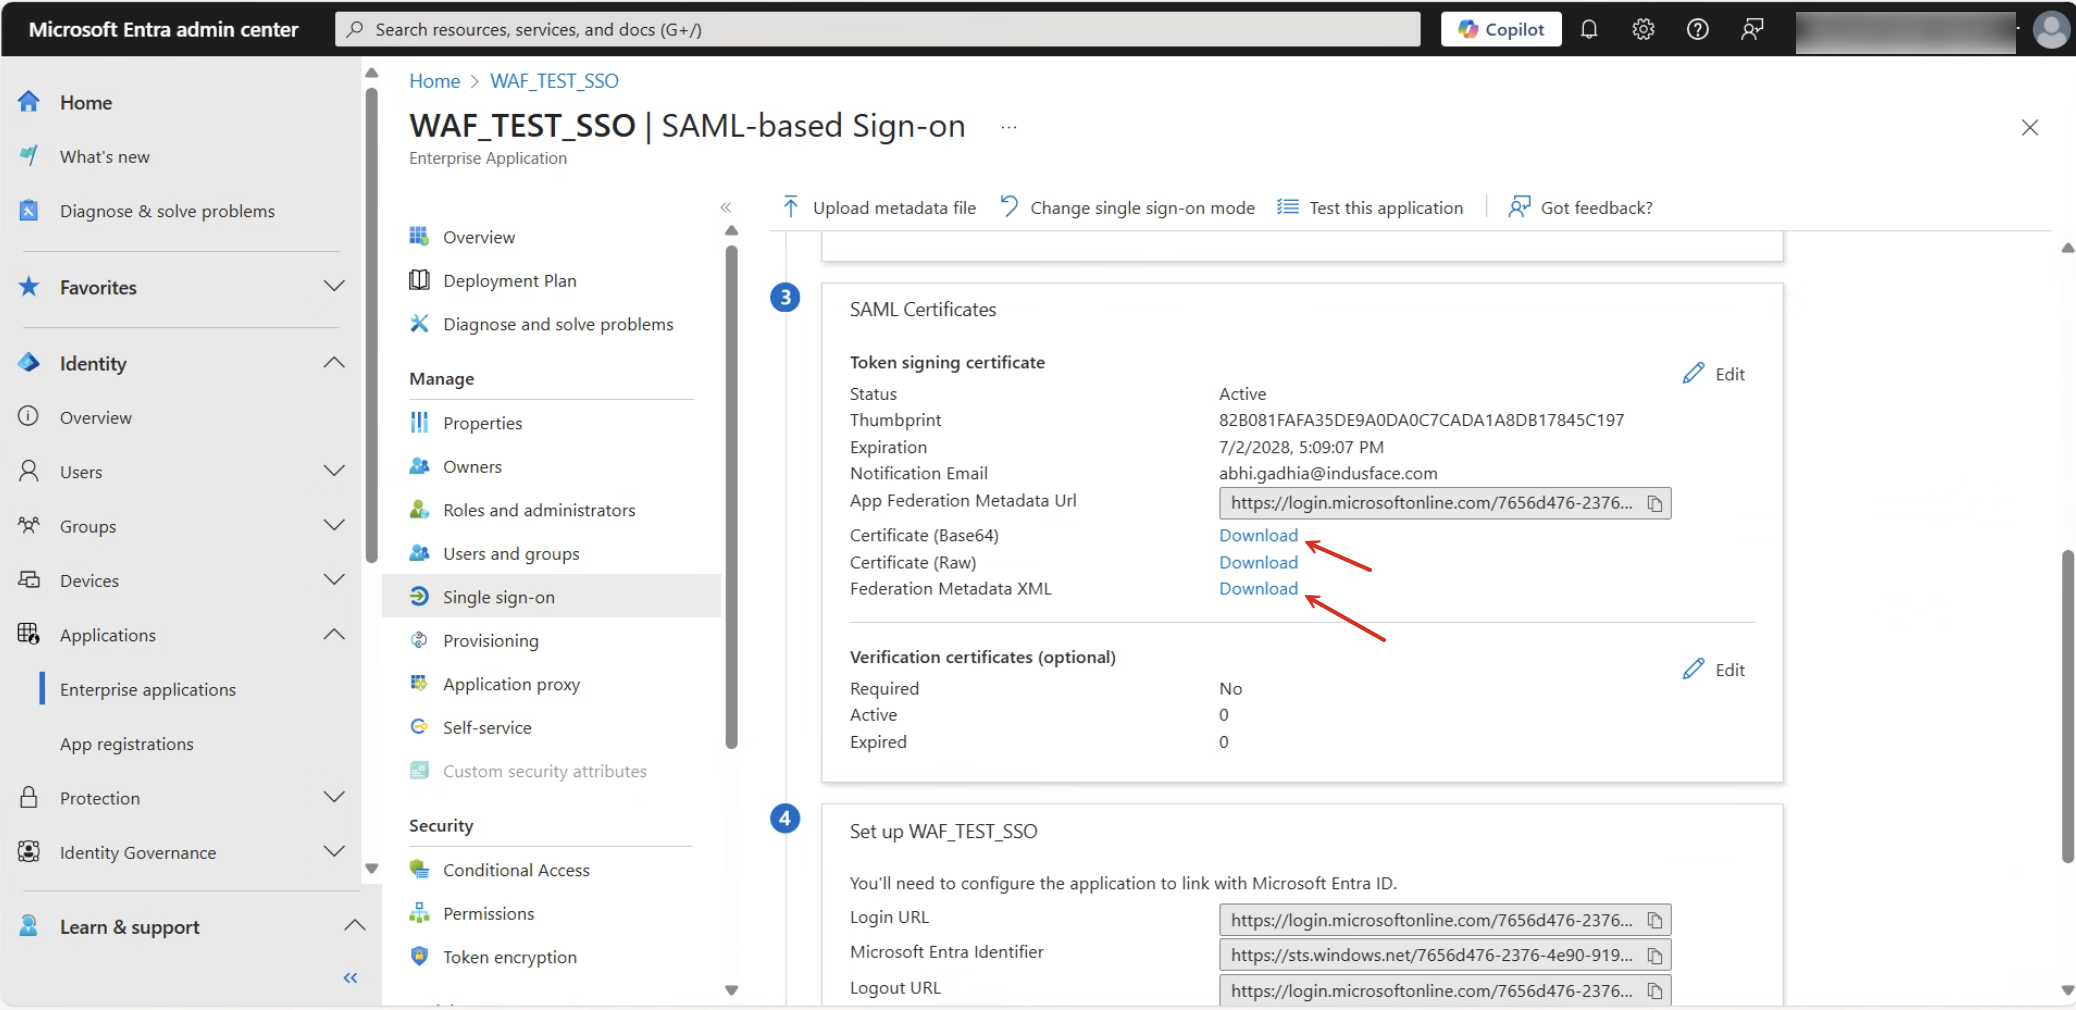The width and height of the screenshot is (2076, 1010).
Task: Collapse the resource menu with double chevron
Action: pyautogui.click(x=726, y=207)
